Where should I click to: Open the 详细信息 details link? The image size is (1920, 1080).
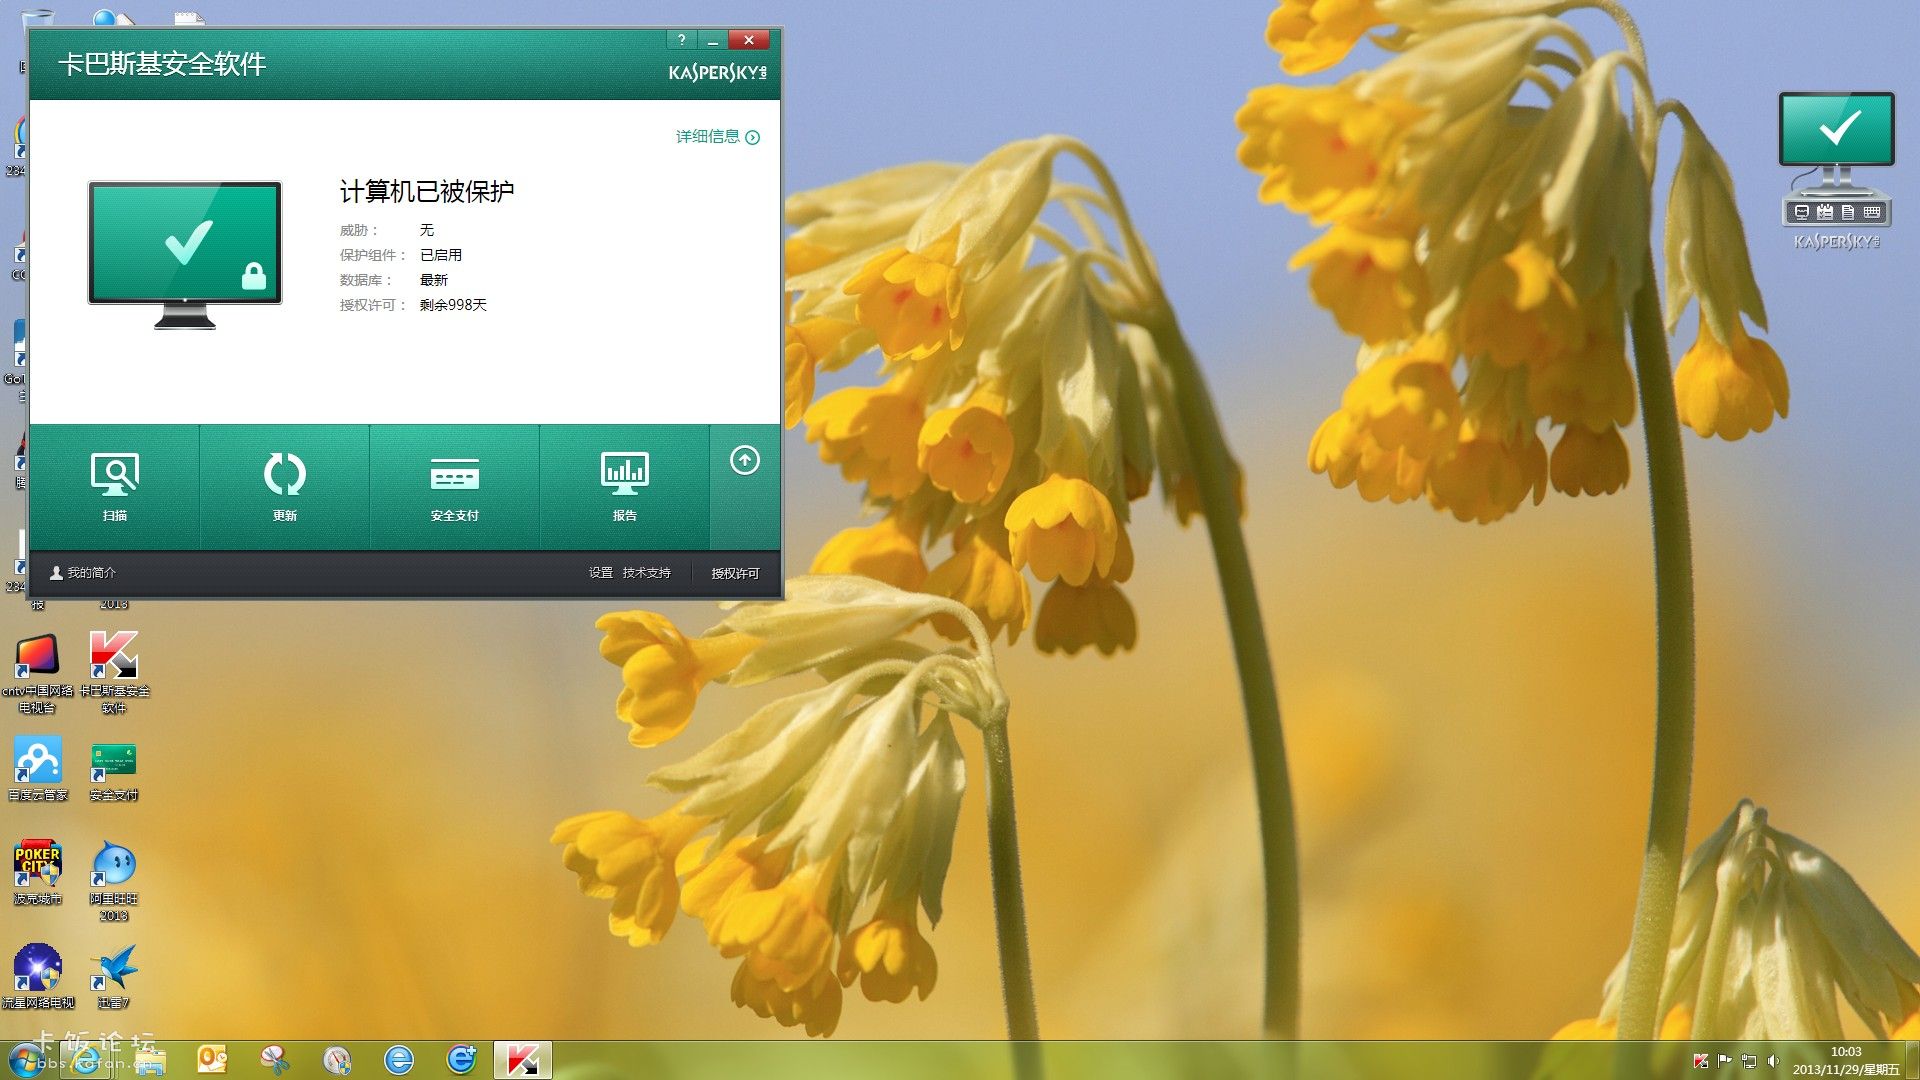pyautogui.click(x=717, y=137)
